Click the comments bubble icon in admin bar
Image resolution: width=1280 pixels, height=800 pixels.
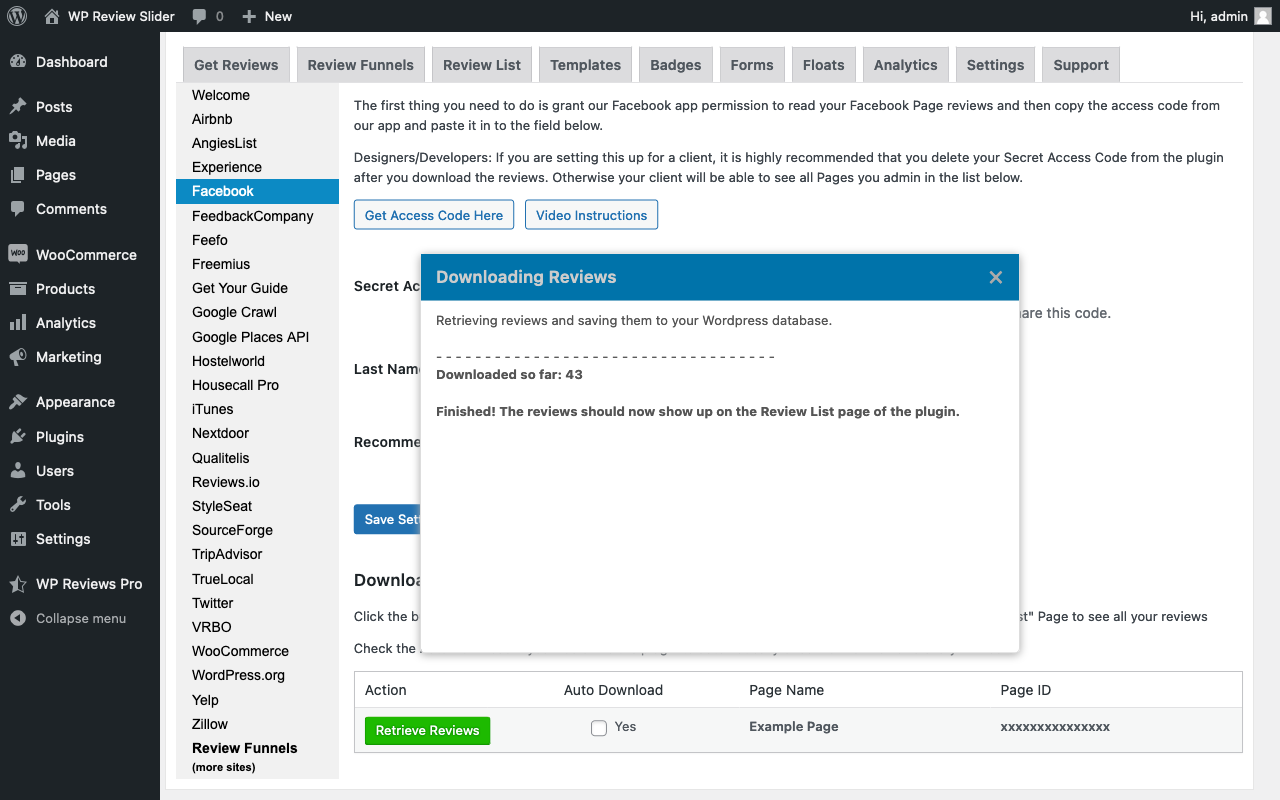click(x=200, y=16)
